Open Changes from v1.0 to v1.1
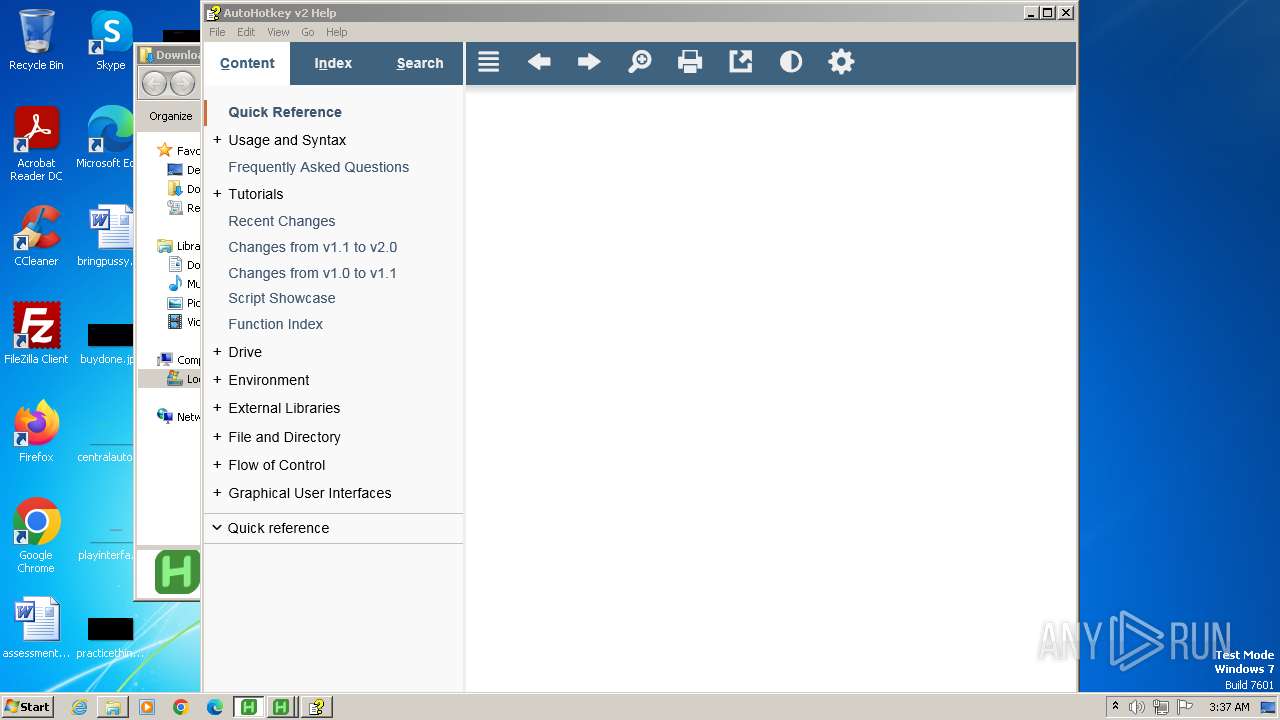1280x720 pixels. coord(312,273)
